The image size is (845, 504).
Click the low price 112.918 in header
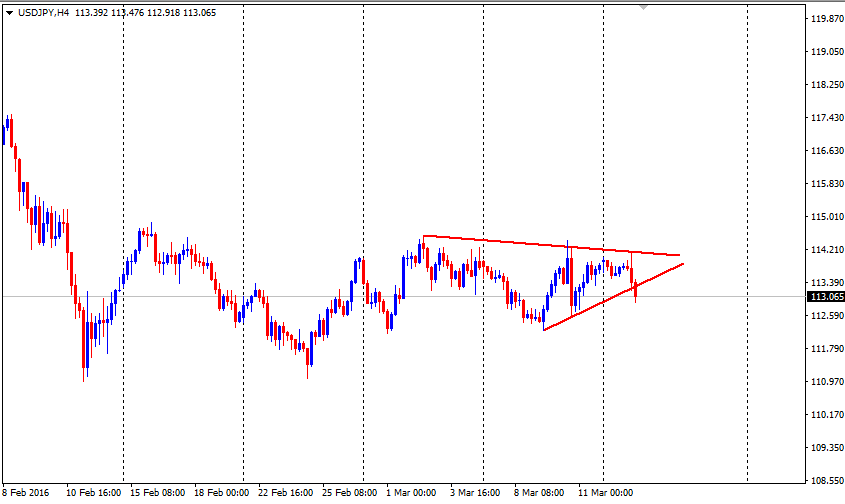pos(164,12)
